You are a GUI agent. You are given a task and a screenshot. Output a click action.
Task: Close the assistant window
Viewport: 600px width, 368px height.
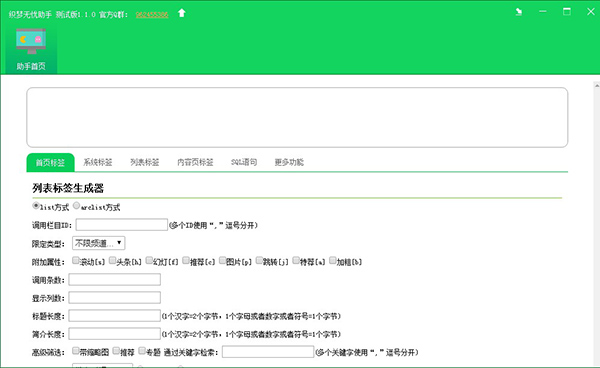tap(591, 12)
